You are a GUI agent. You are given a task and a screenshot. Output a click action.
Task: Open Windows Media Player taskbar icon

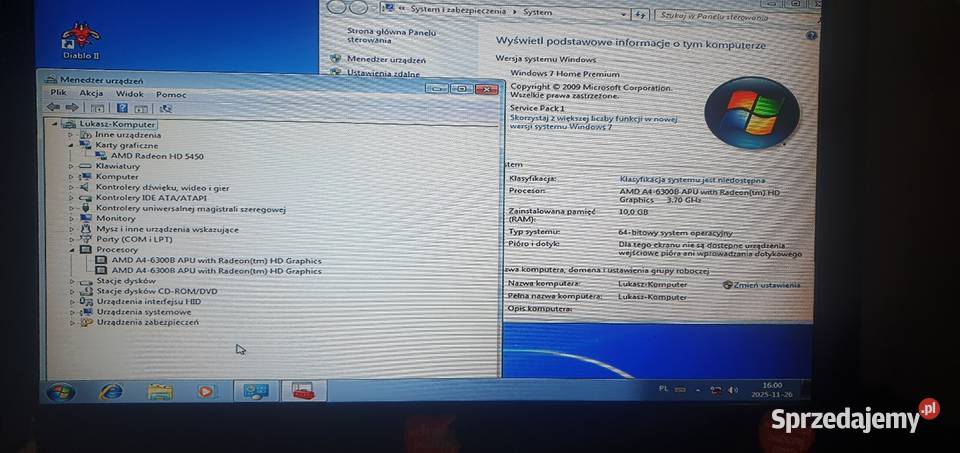click(206, 391)
